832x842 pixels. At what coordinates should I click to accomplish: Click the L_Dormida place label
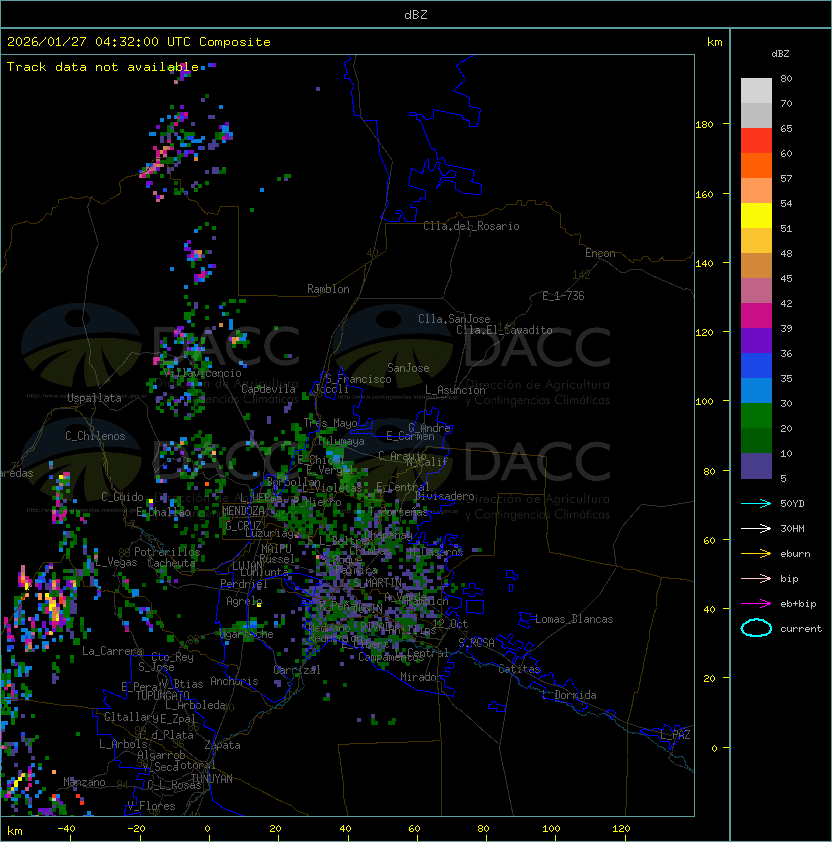pos(569,695)
